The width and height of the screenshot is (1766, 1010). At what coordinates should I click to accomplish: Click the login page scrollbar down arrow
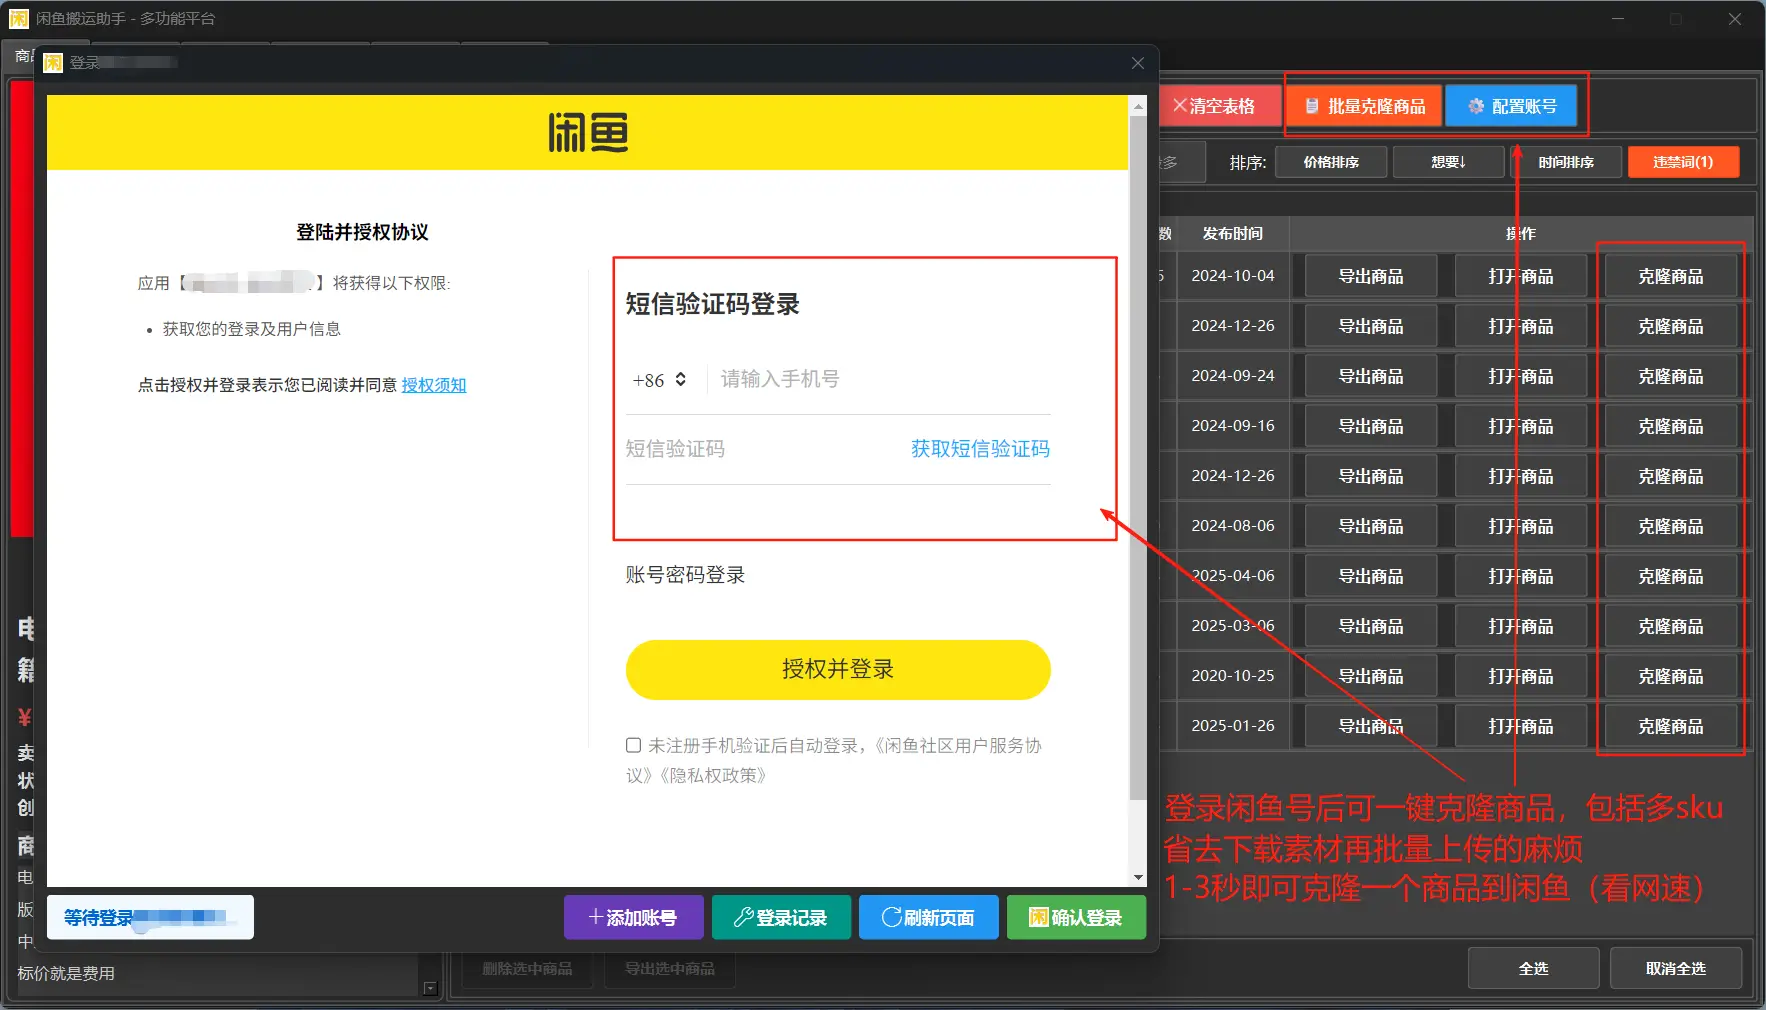click(1138, 878)
